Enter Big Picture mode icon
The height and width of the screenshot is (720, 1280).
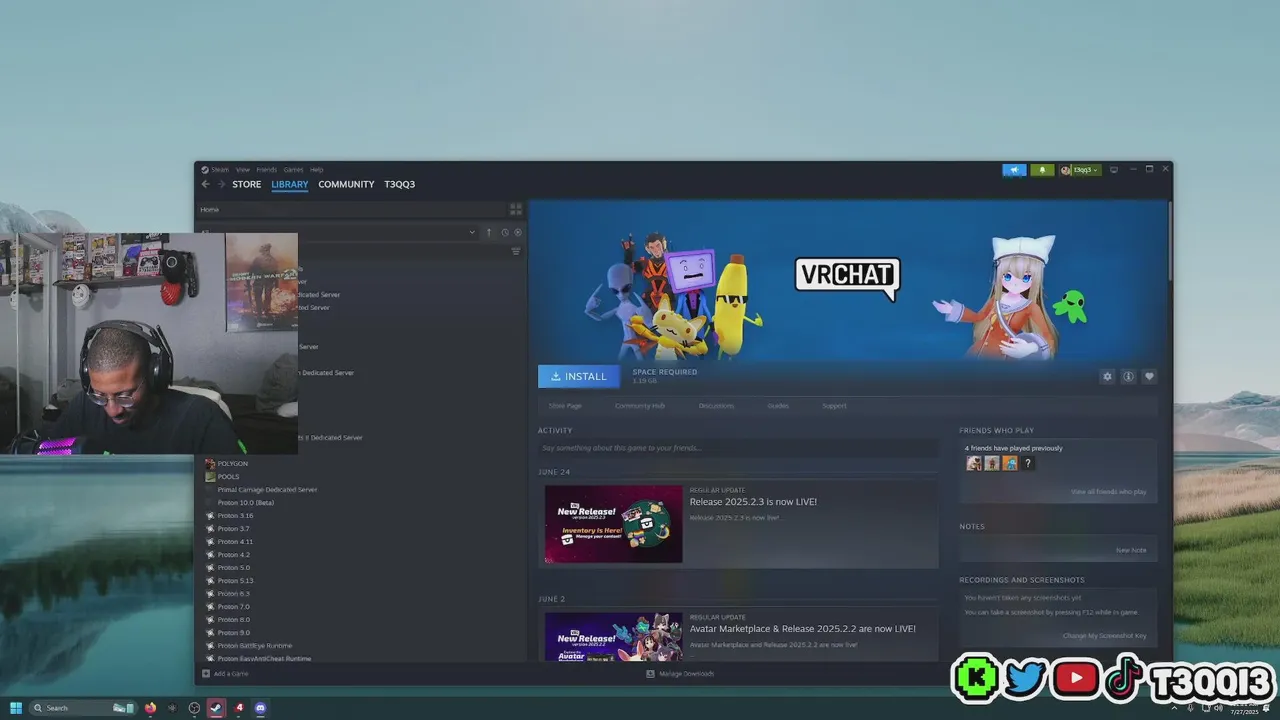point(1114,170)
